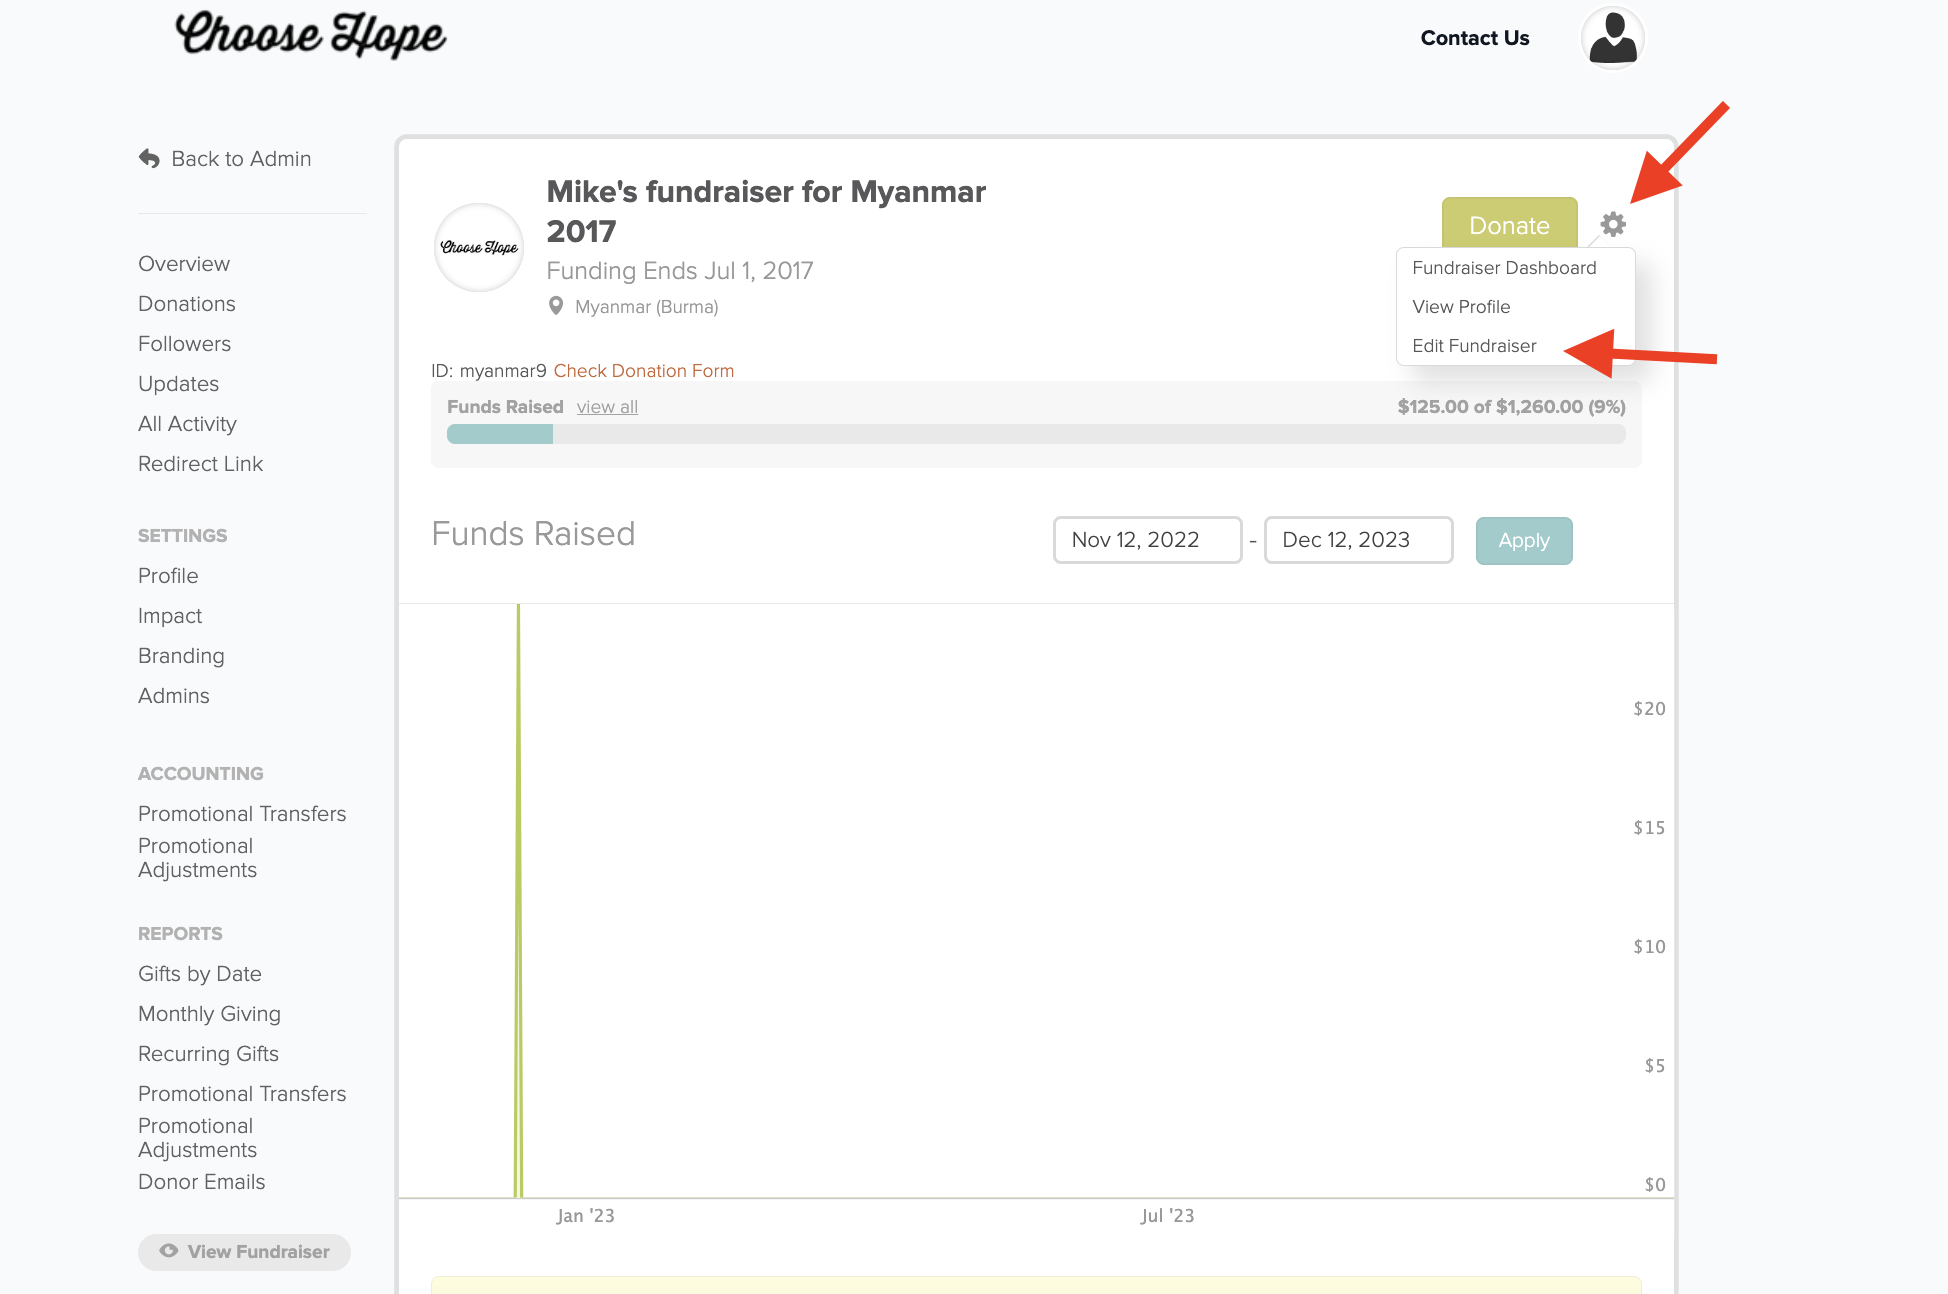Click the end date field Dec 12, 2023

click(x=1358, y=540)
